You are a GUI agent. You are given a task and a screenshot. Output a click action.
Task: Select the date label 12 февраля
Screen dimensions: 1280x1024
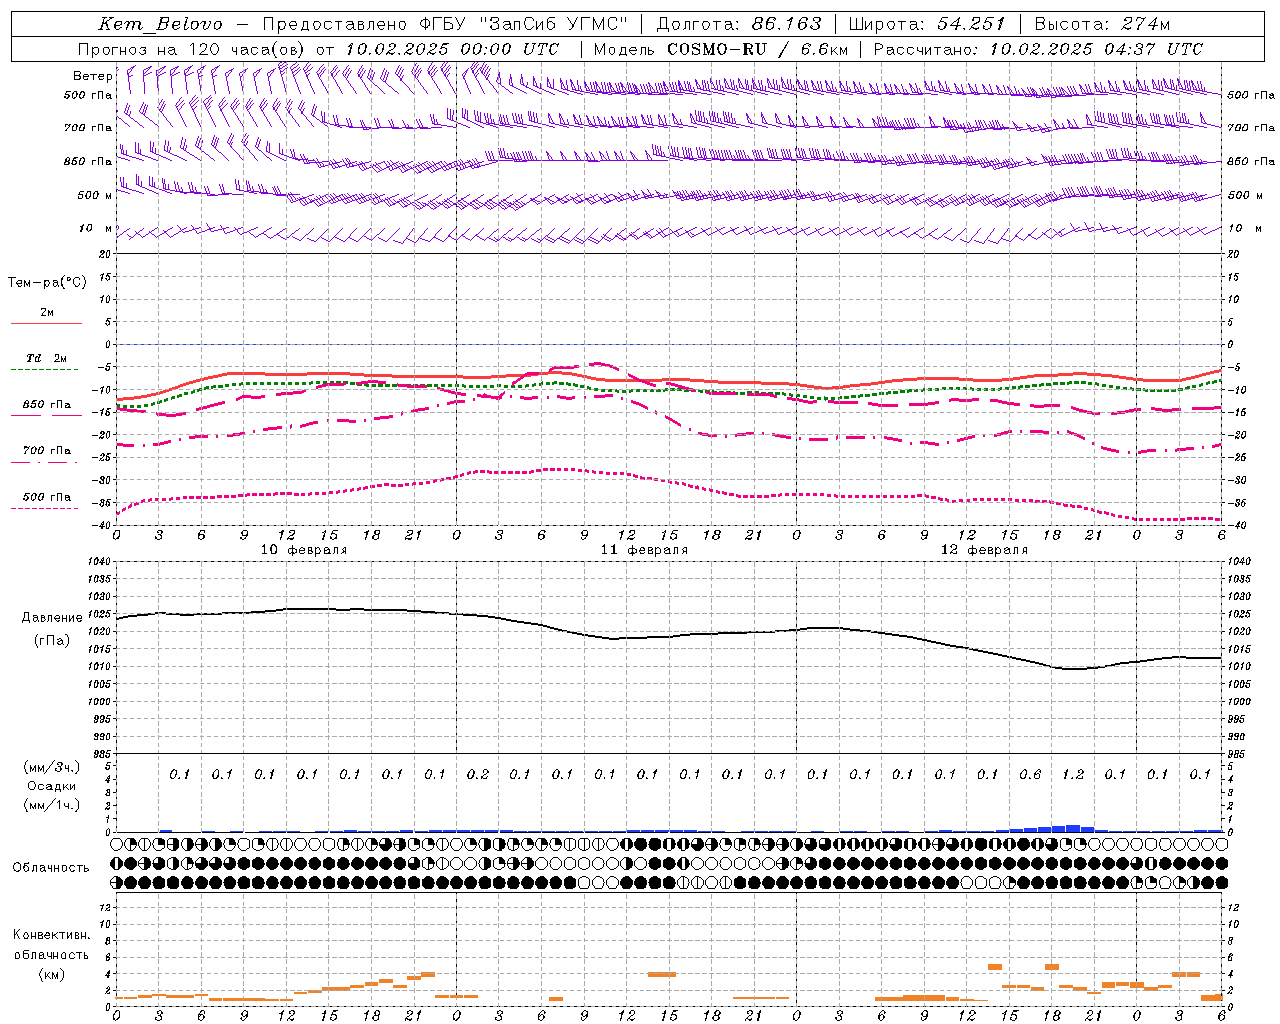[984, 550]
